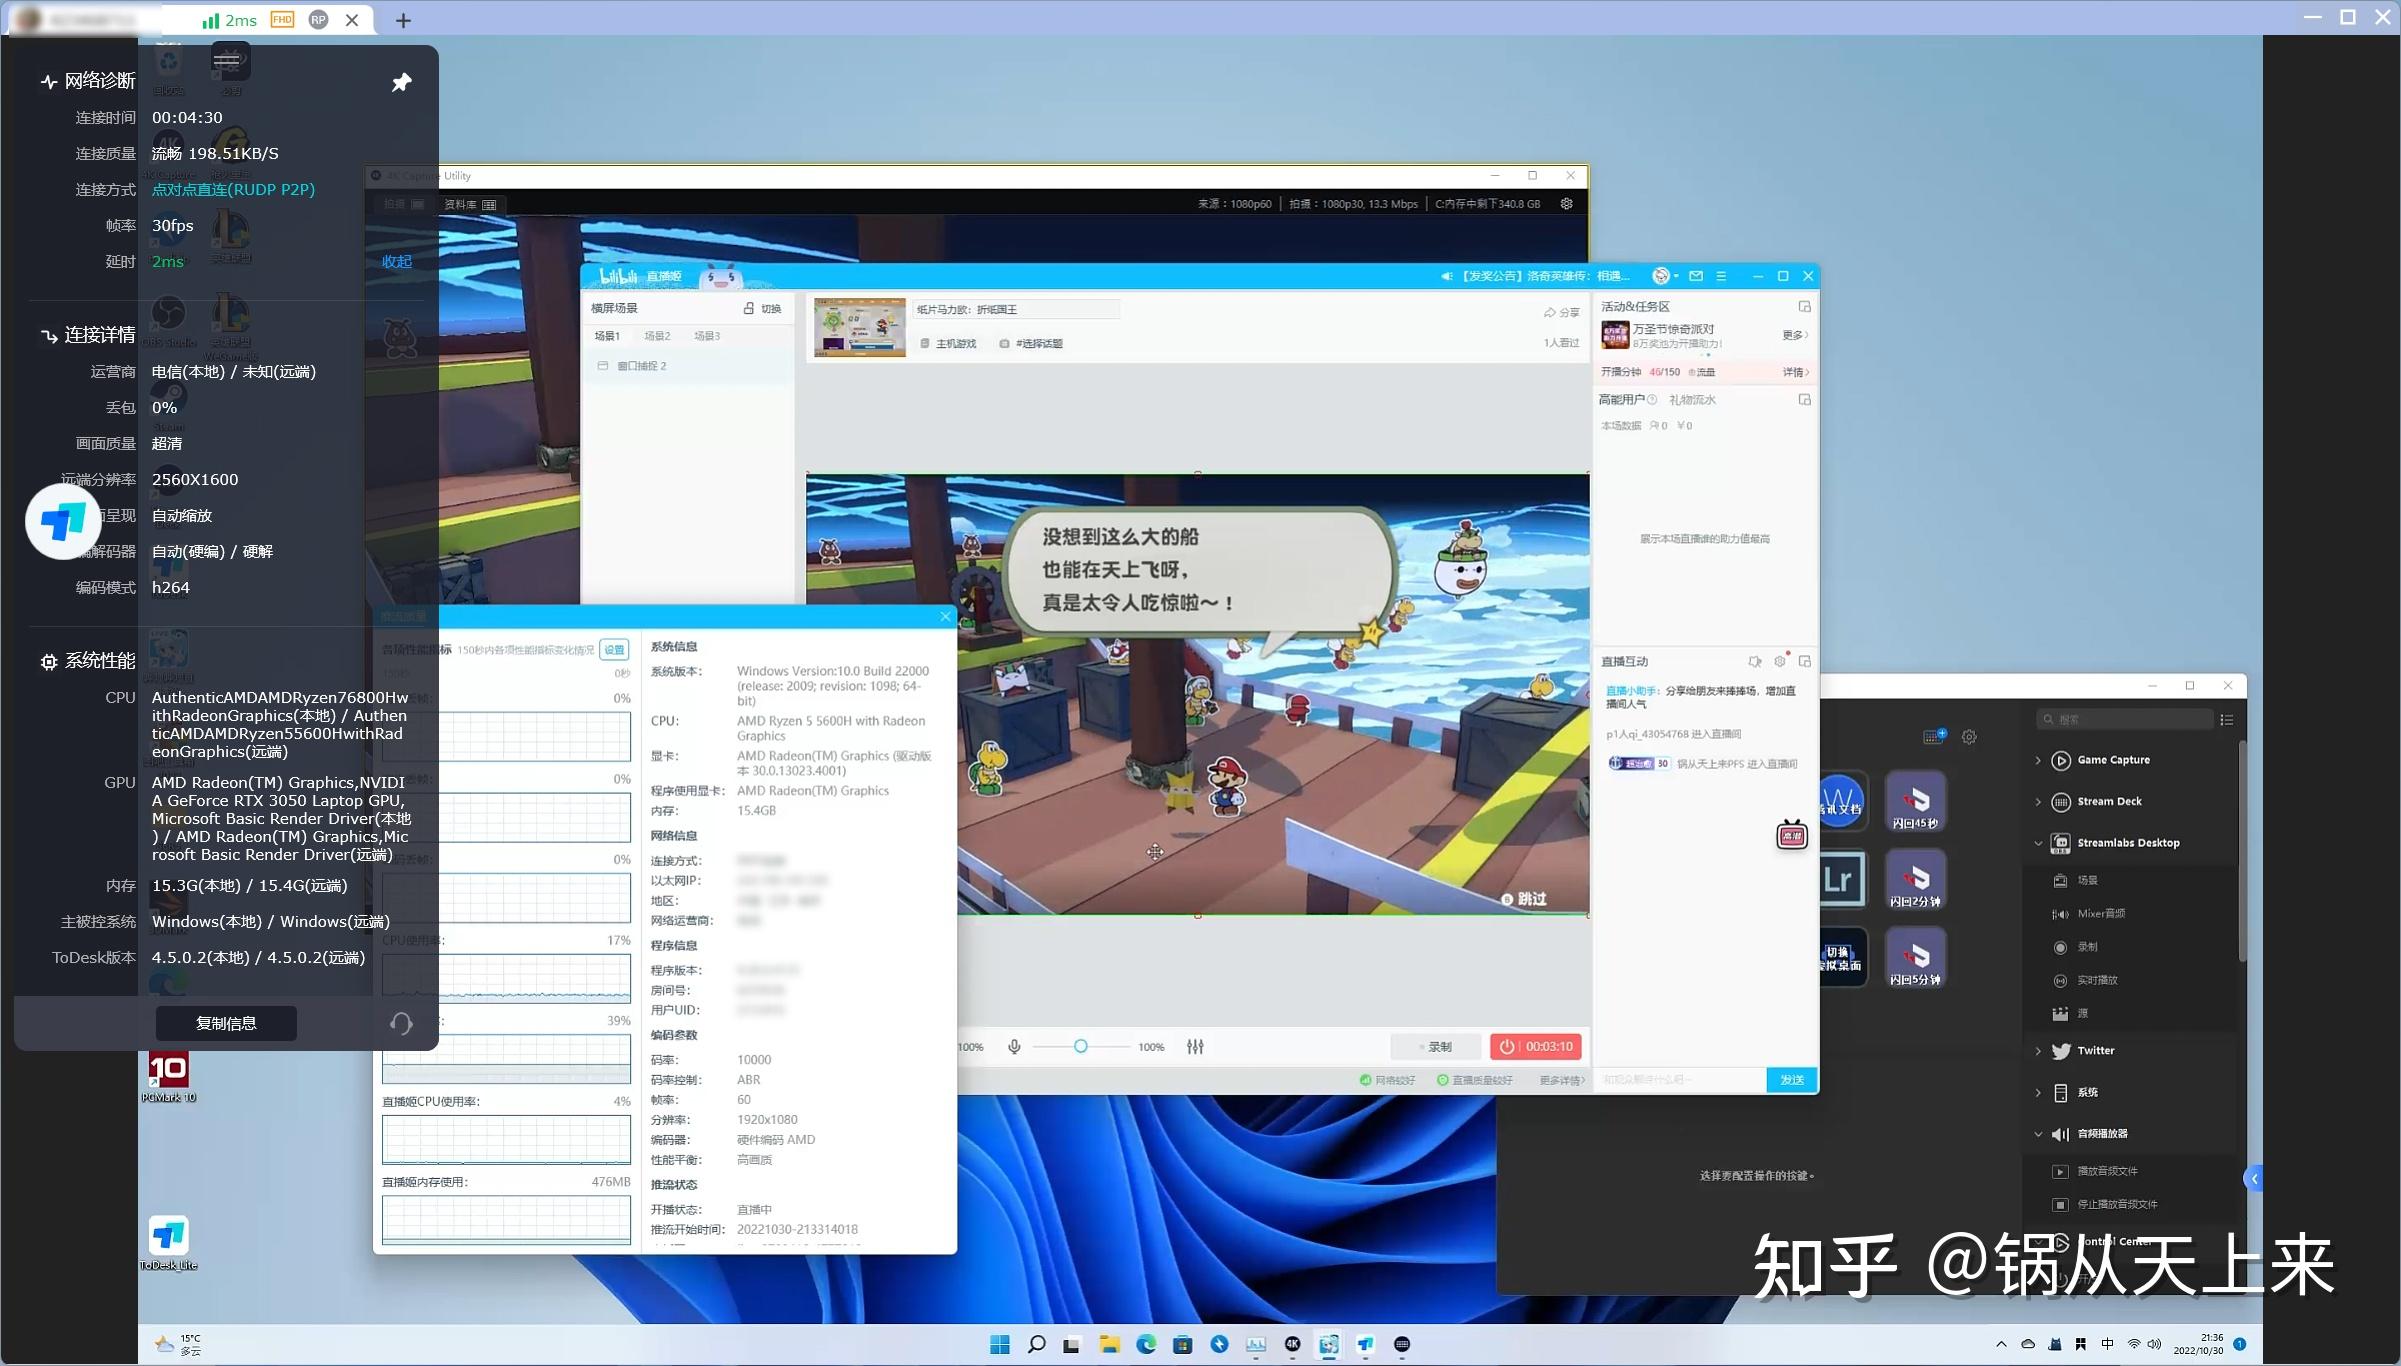Mute chat with the 直播互动 speaker icon

click(x=1755, y=661)
